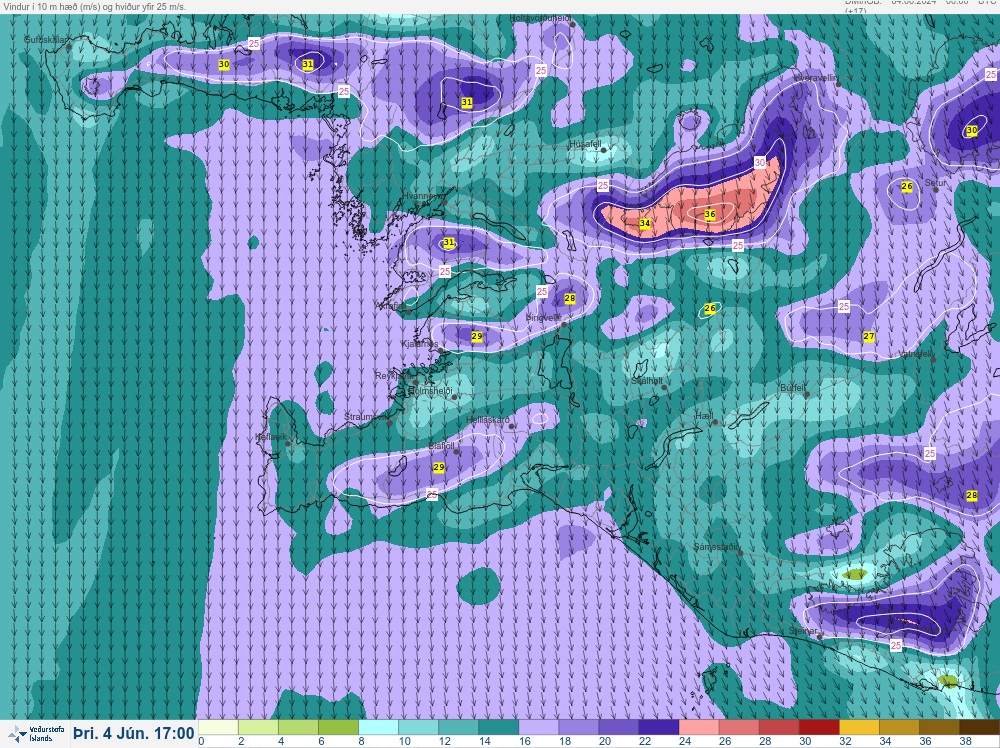This screenshot has height=748, width=1000.
Task: Click the Veðurstofa Íslands logo
Action: (x=35, y=734)
